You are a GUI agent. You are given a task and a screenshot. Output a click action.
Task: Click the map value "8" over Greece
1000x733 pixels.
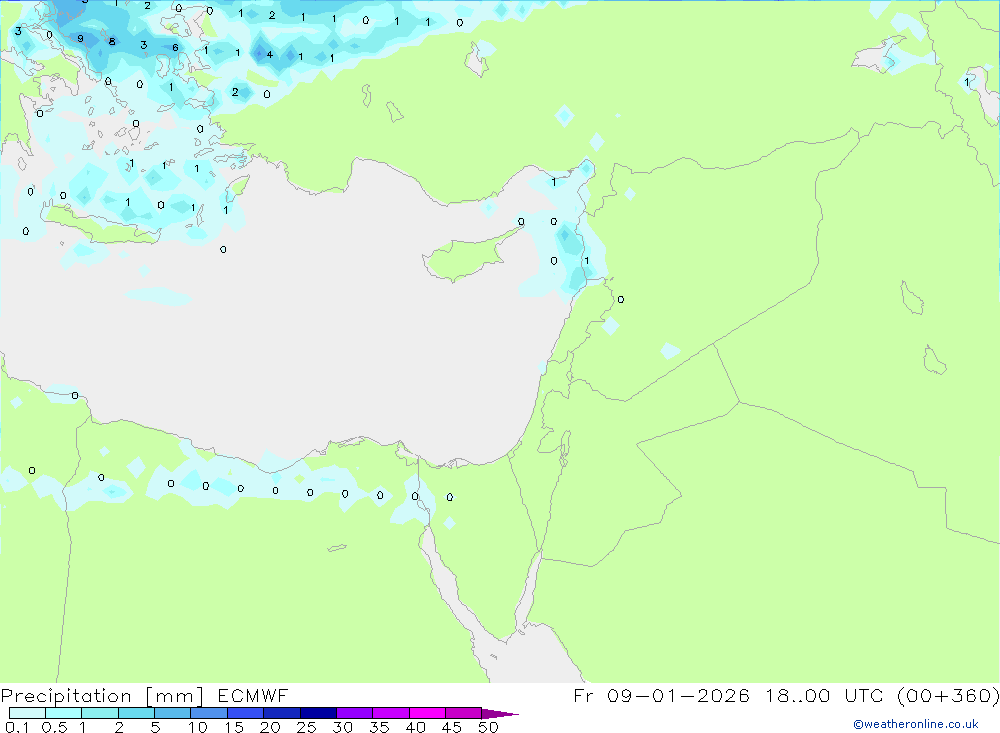(x=112, y=41)
